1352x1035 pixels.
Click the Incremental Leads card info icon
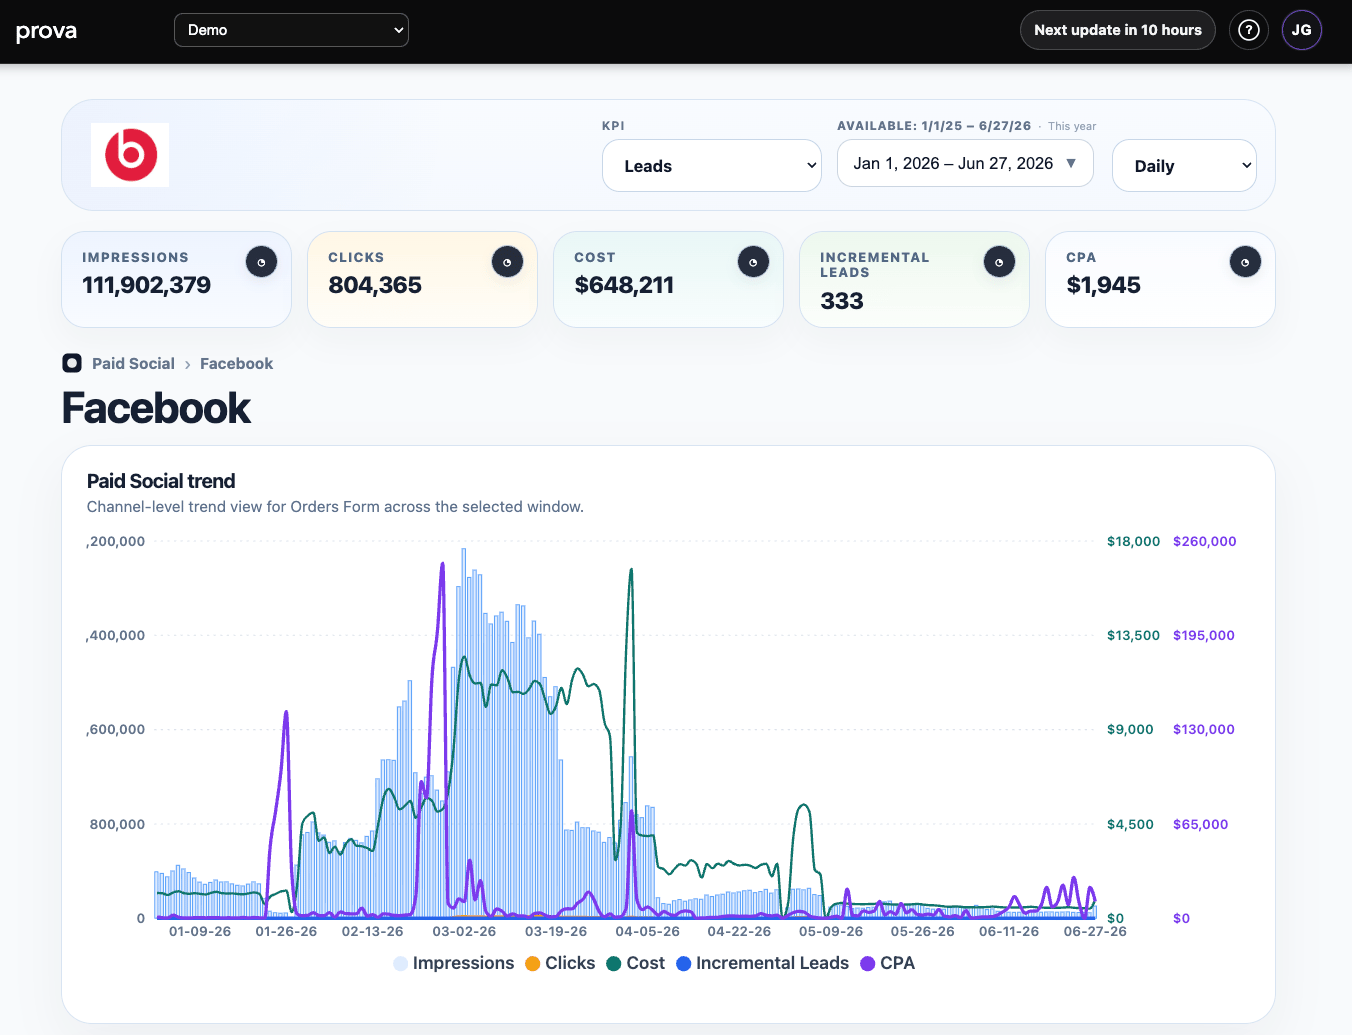pyautogui.click(x=999, y=262)
